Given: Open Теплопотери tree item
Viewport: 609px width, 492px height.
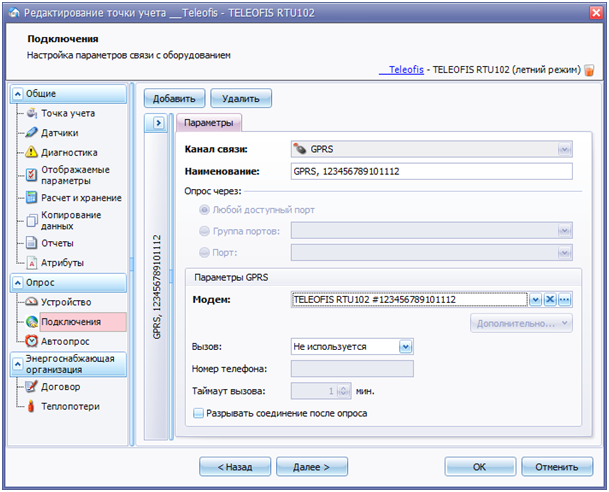Looking at the screenshot, I should [70, 407].
